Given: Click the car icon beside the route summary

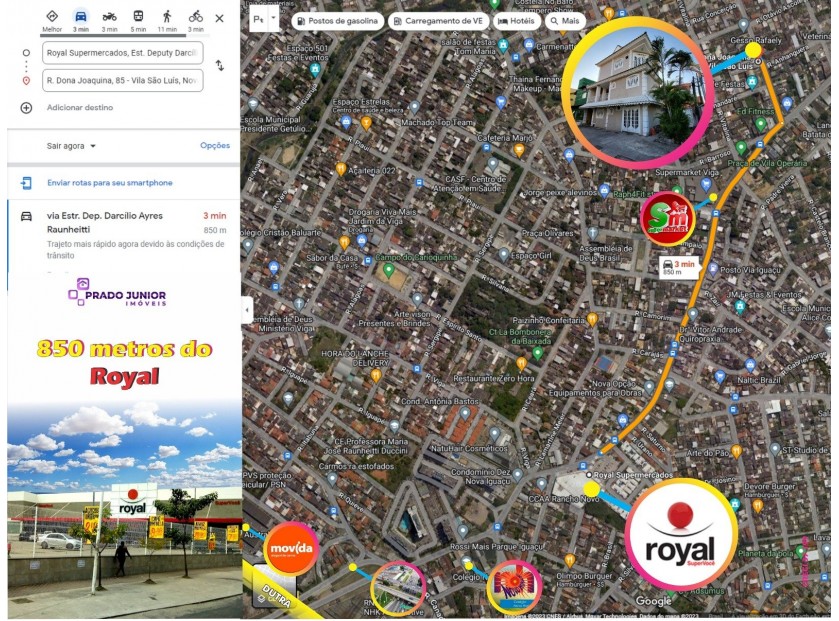Looking at the screenshot, I should point(26,216).
